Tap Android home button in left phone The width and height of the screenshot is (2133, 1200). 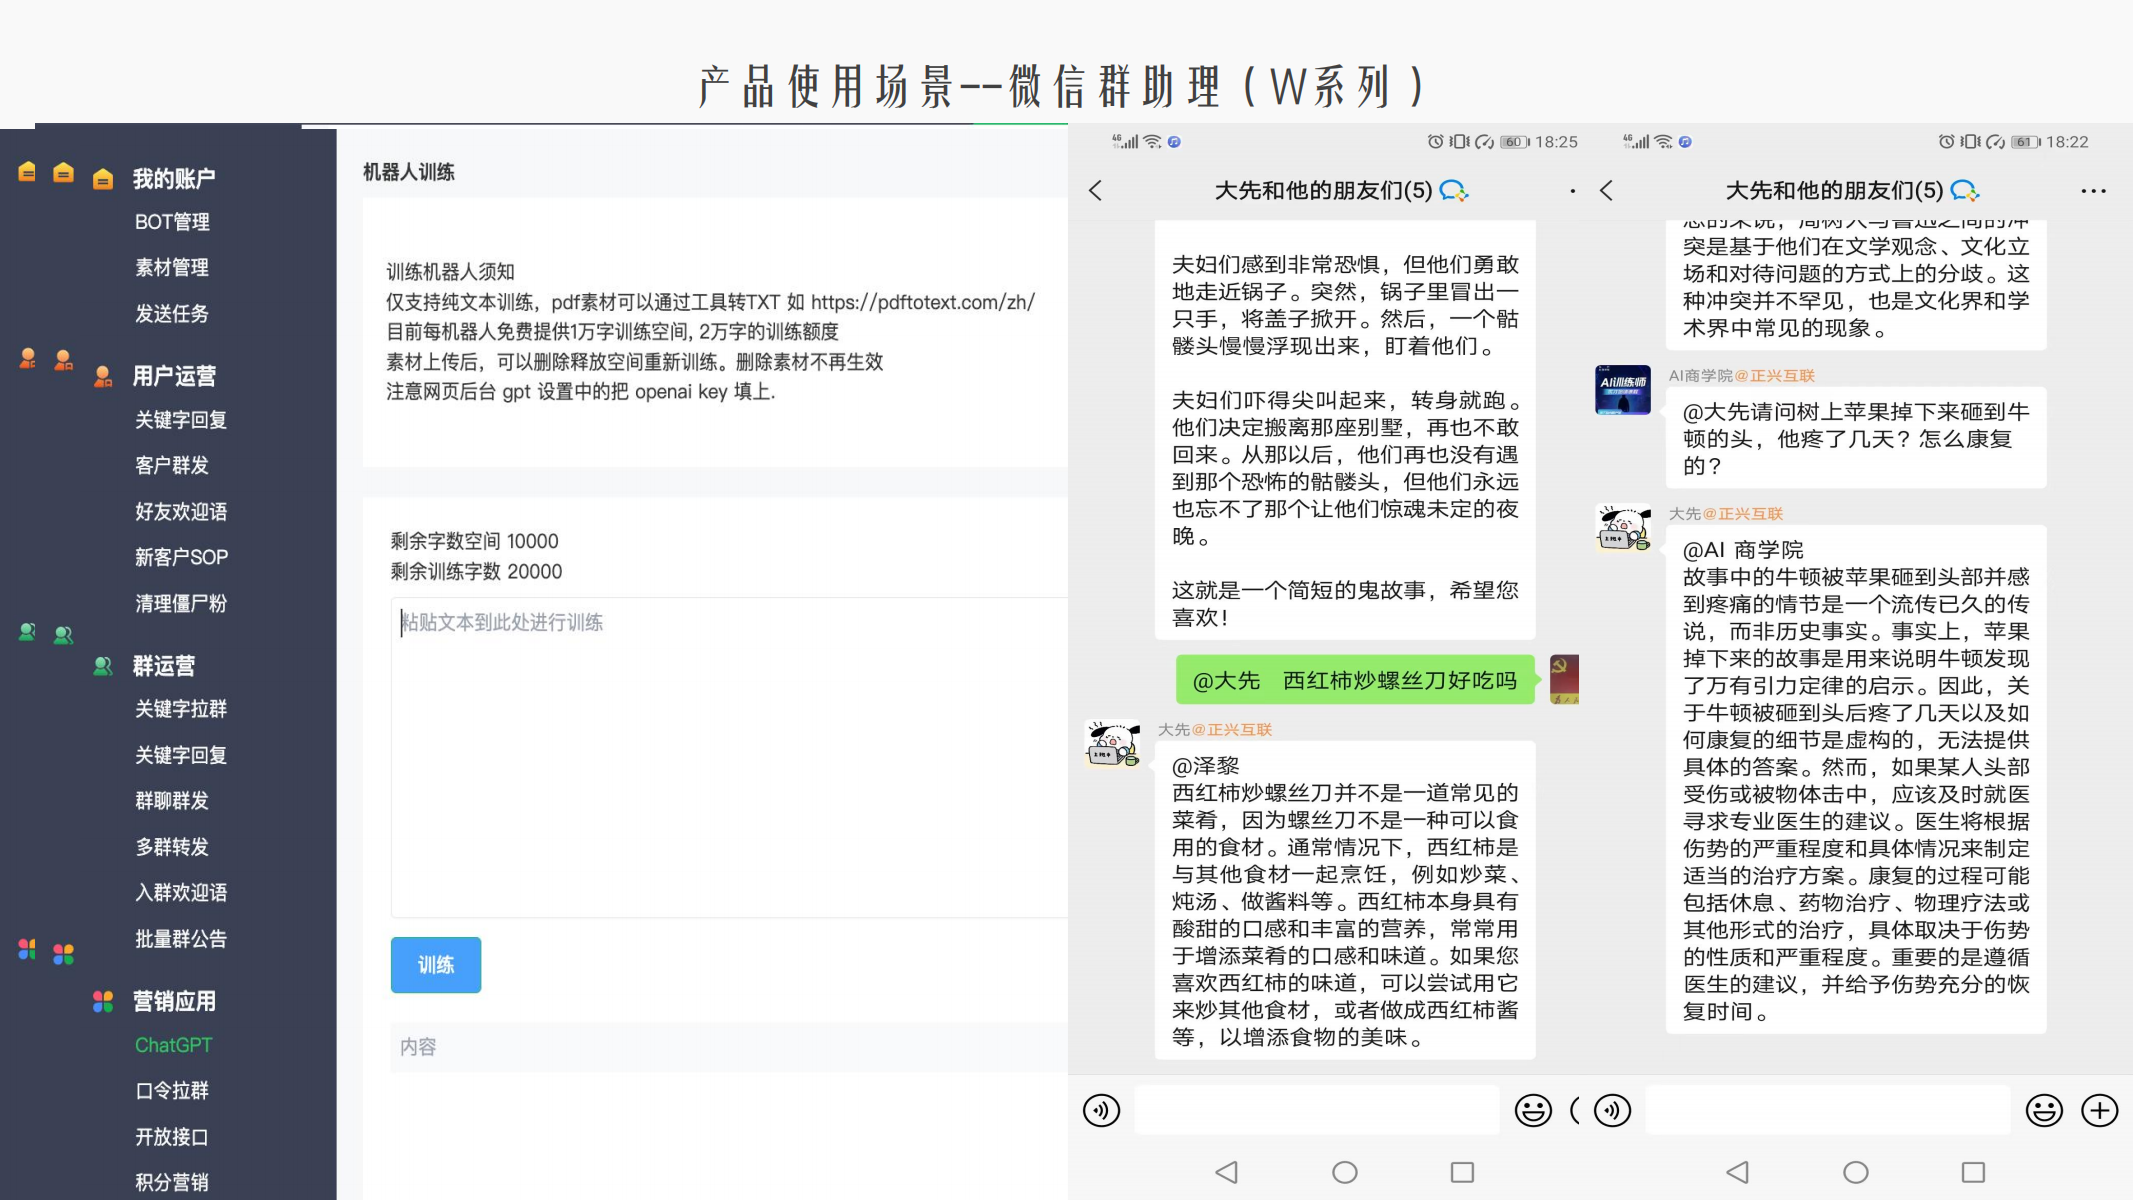1345,1172
